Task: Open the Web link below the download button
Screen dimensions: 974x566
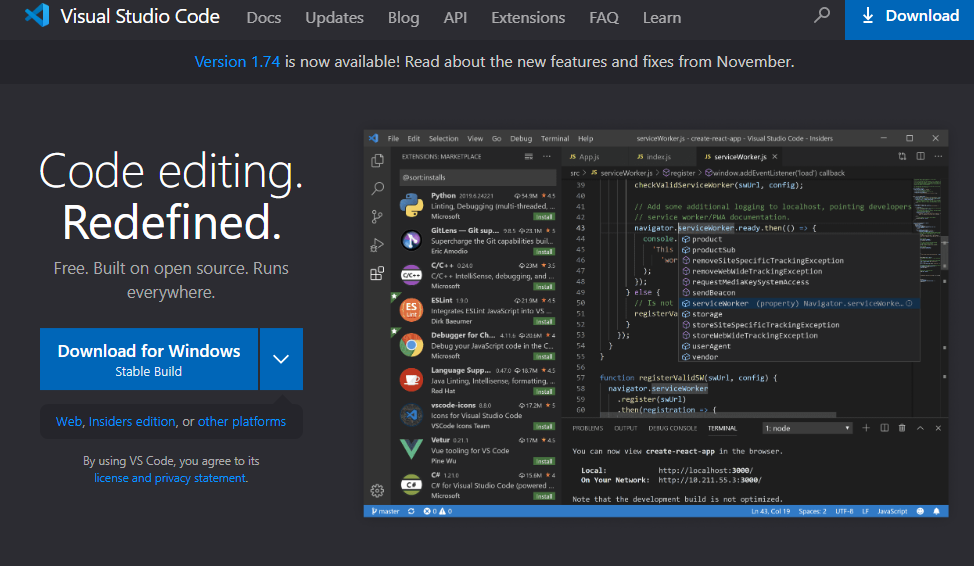Action: pos(68,421)
